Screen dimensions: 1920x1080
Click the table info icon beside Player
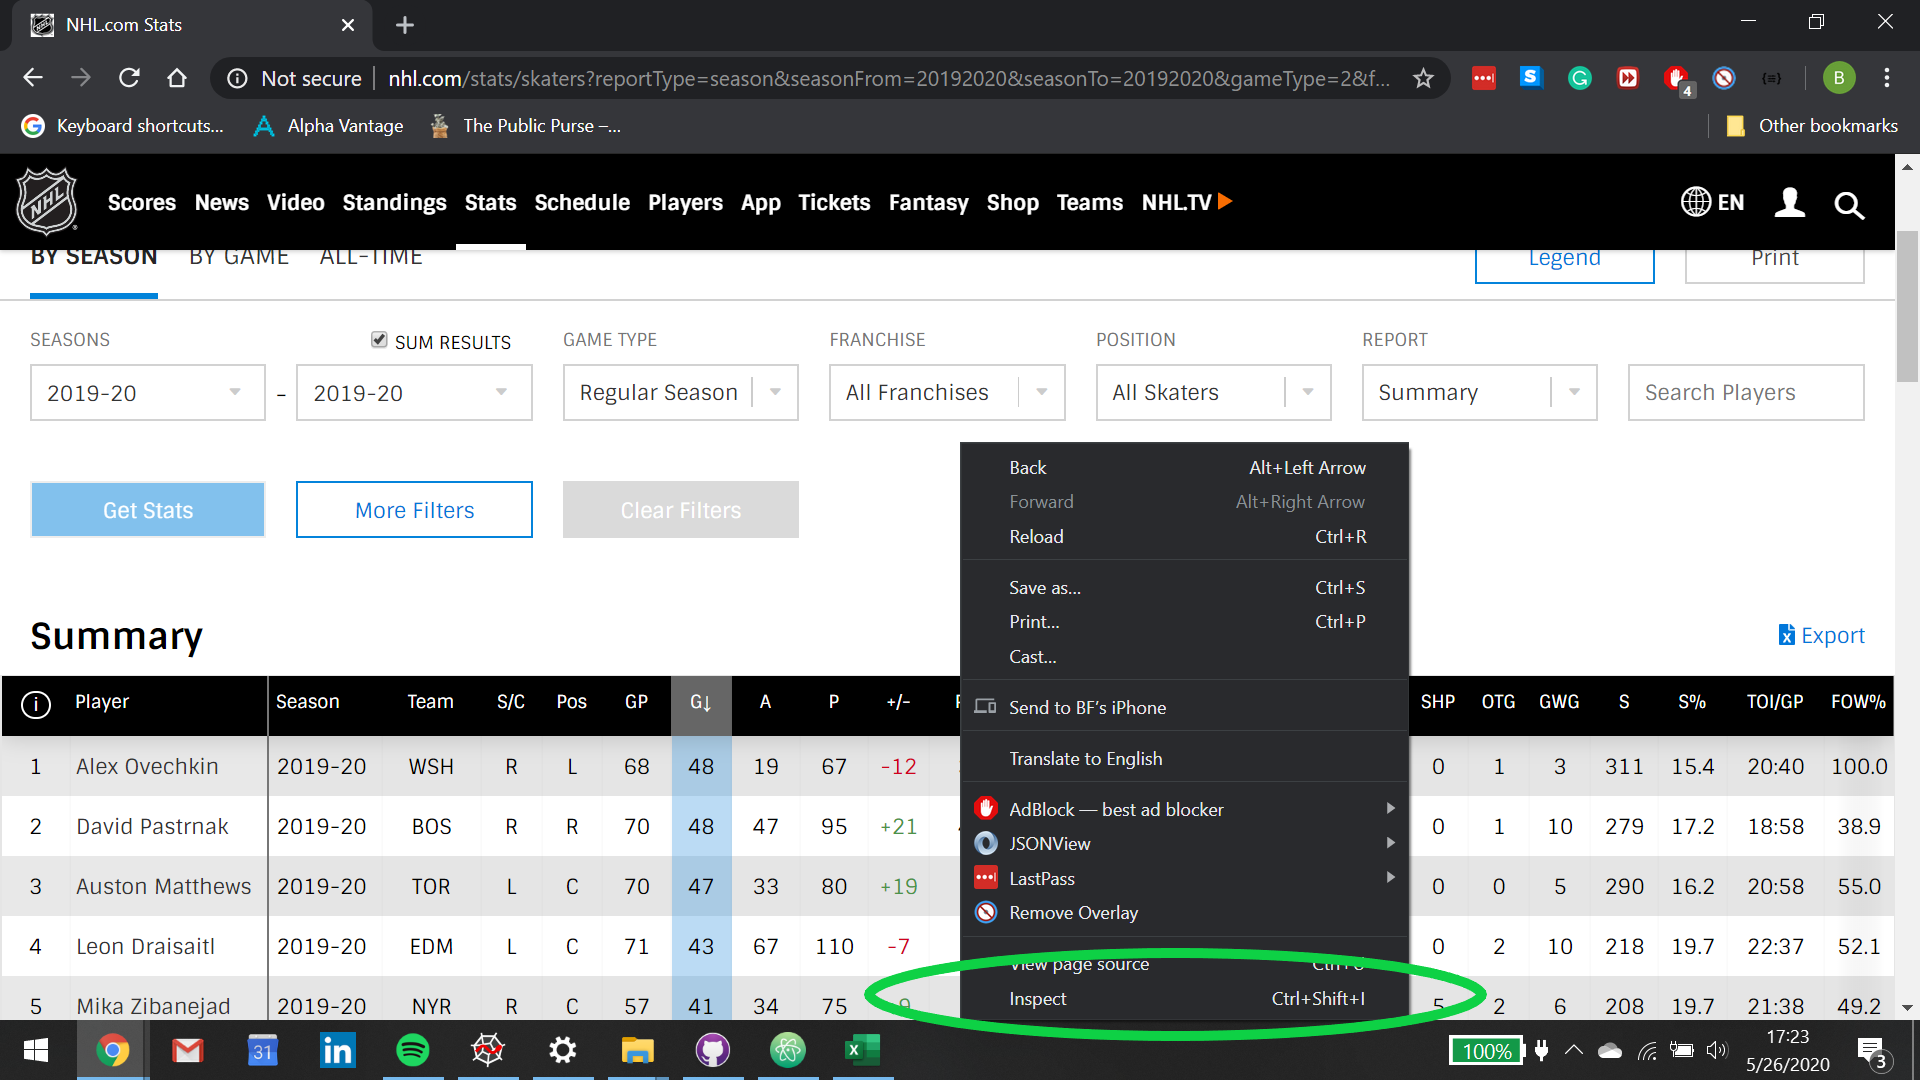click(36, 705)
